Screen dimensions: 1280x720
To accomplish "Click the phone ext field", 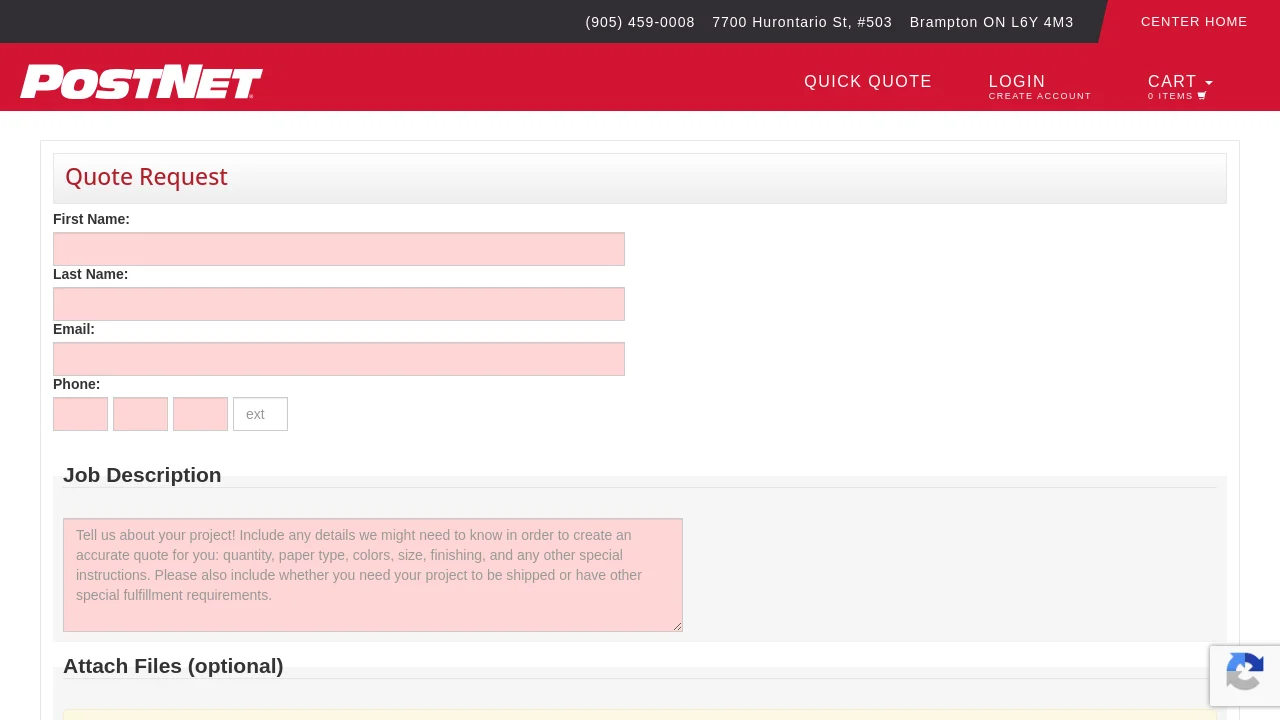I will tap(260, 414).
